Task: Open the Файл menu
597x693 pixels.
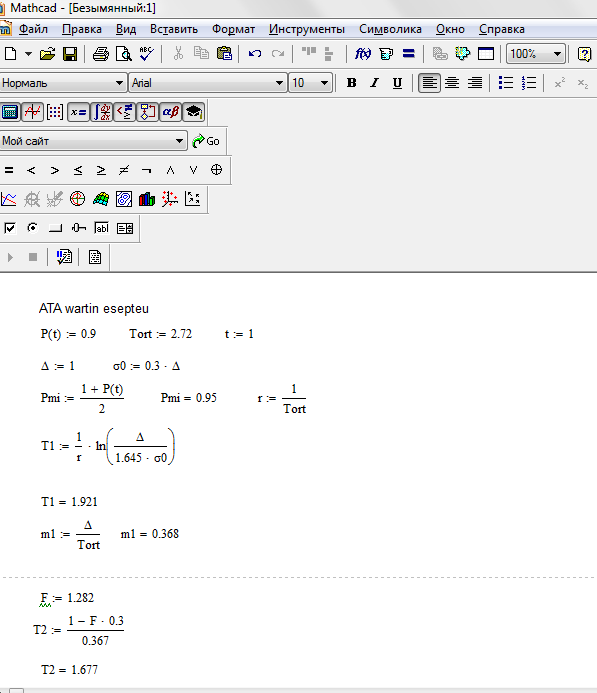Action: tap(33, 29)
